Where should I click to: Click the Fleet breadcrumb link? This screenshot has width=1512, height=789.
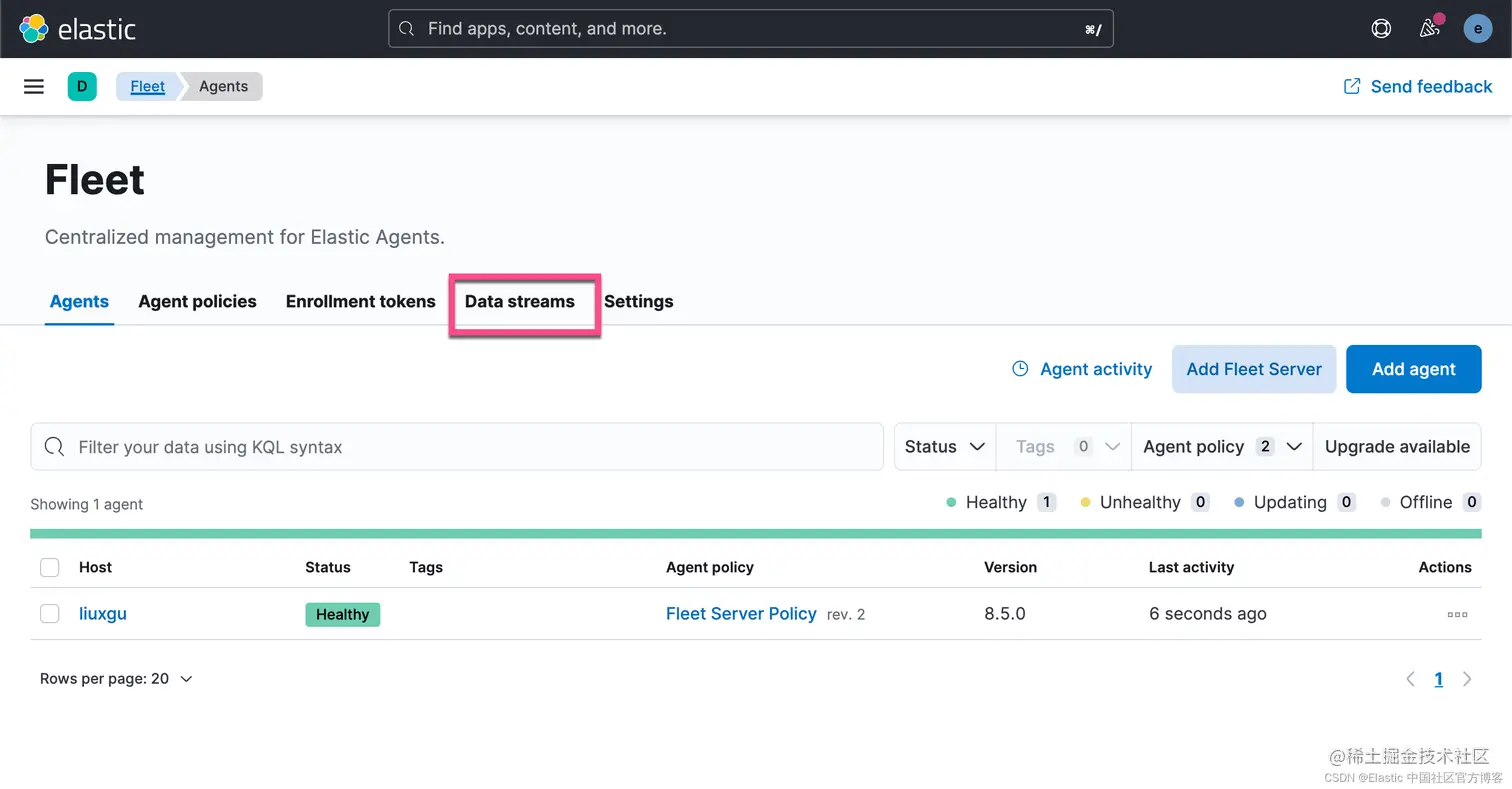click(x=147, y=86)
